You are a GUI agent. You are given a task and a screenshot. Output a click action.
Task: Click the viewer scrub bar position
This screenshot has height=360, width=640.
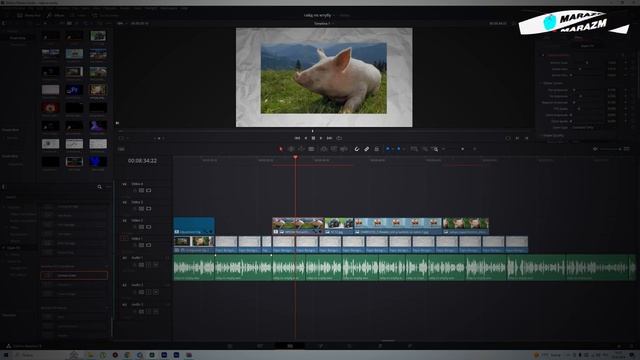click(x=313, y=131)
